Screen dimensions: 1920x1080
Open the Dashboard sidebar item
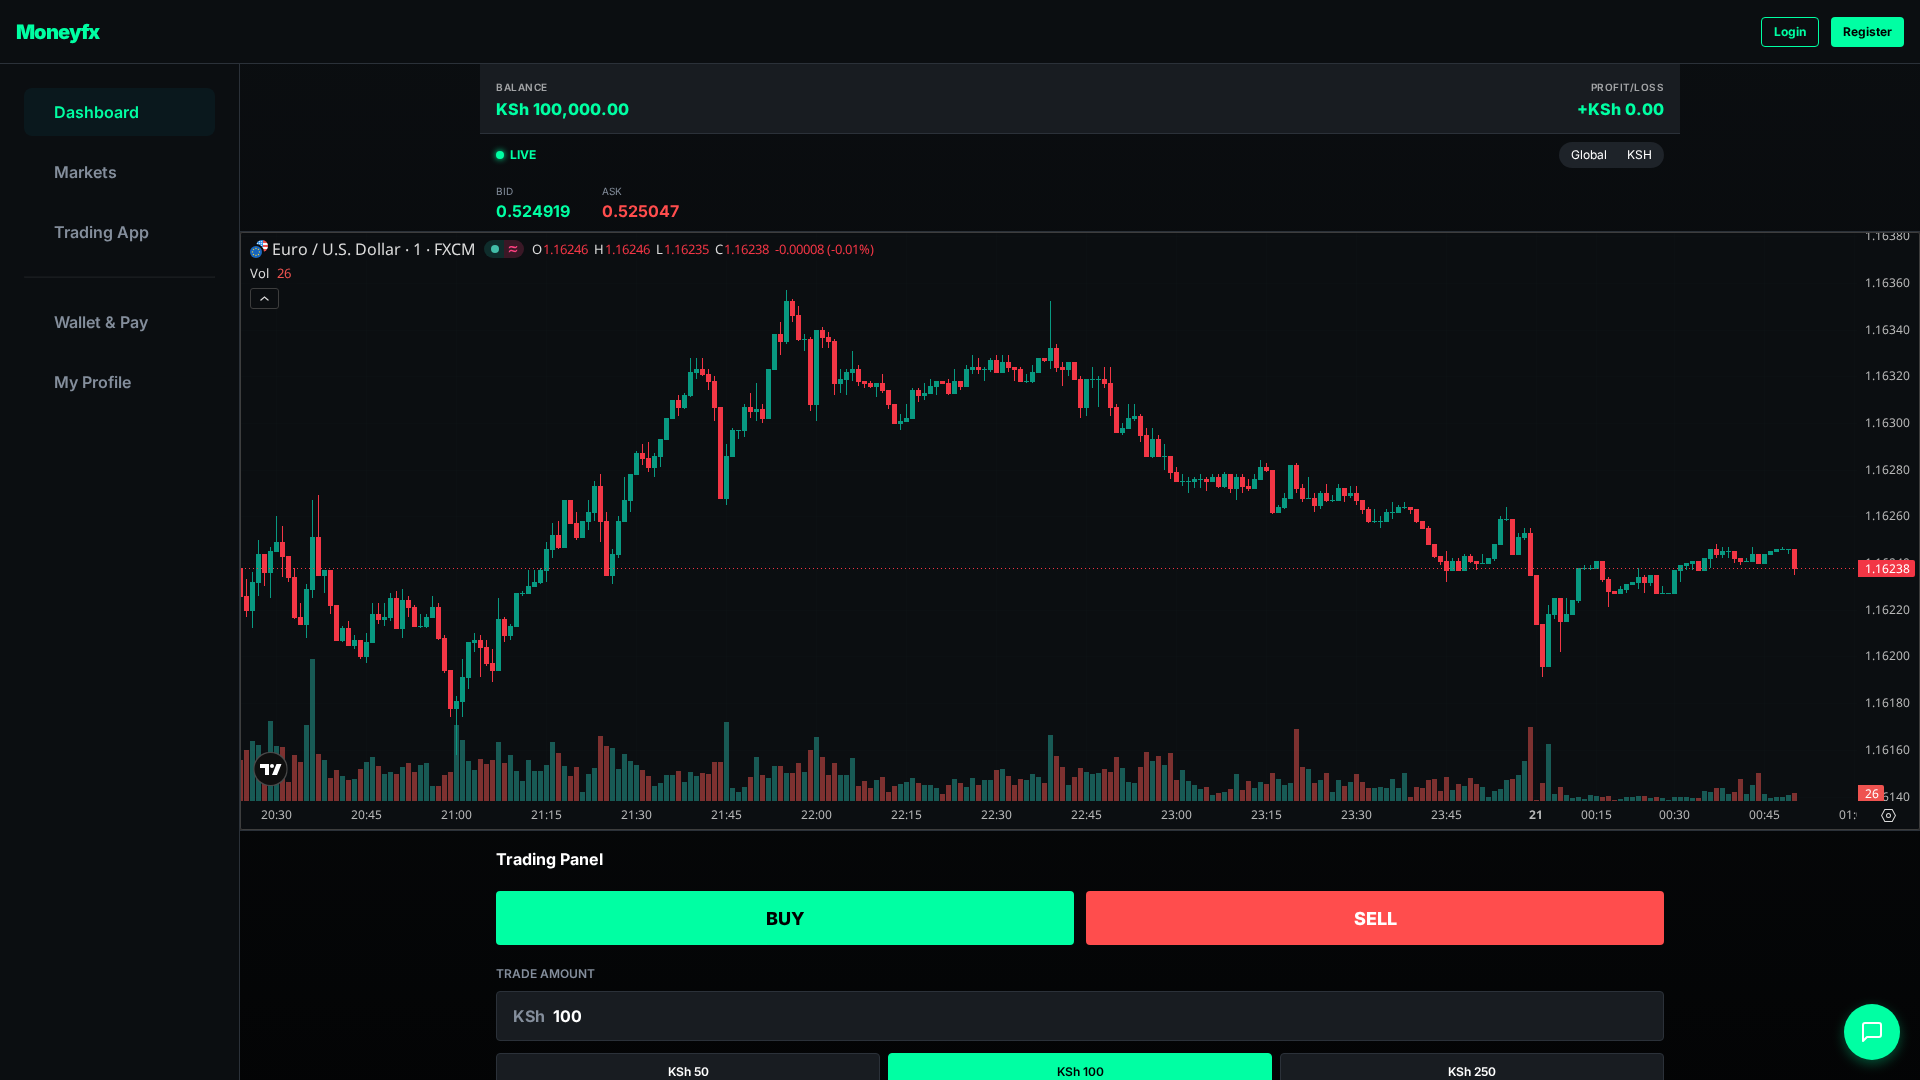(x=119, y=112)
